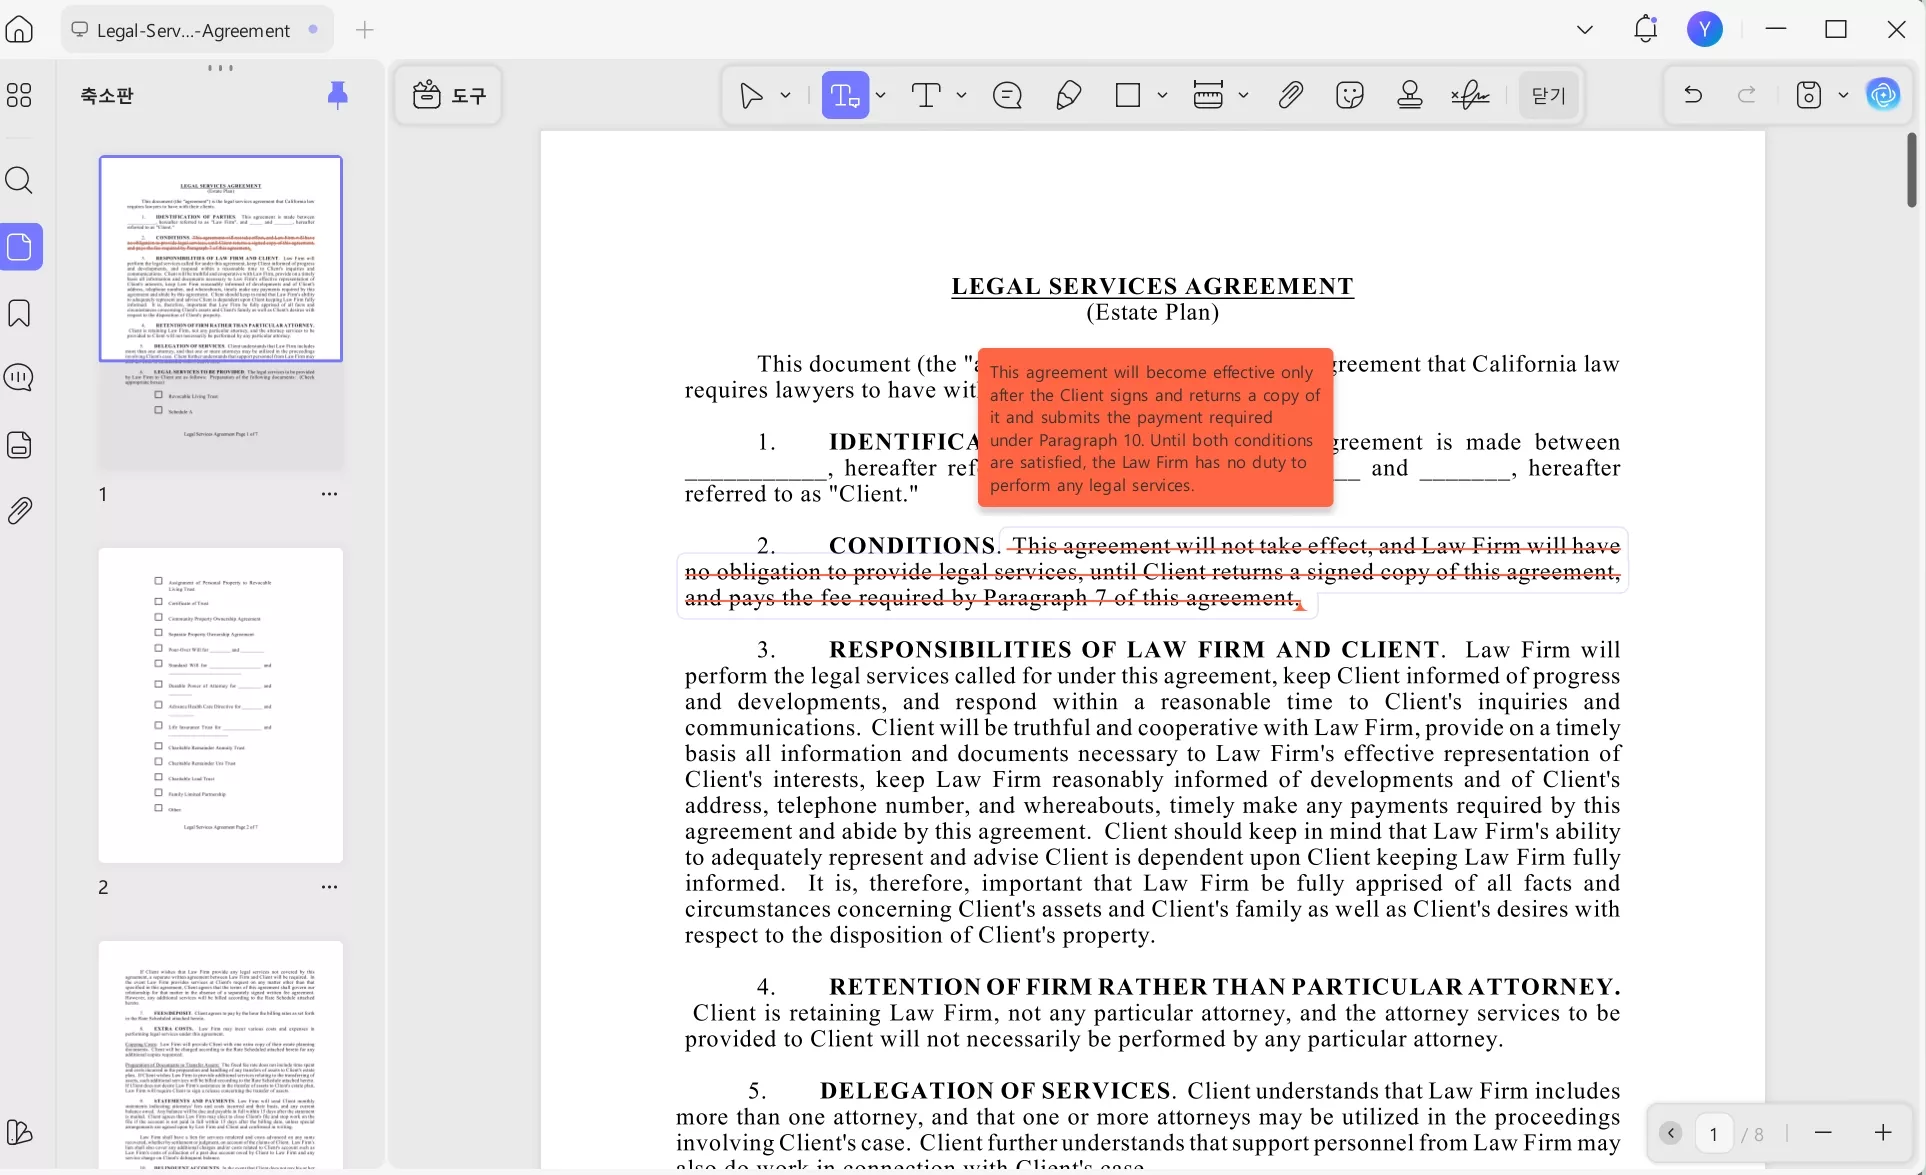This screenshot has height=1175, width=1926.
Task: Select the sticker tool icon
Action: (x=1350, y=95)
